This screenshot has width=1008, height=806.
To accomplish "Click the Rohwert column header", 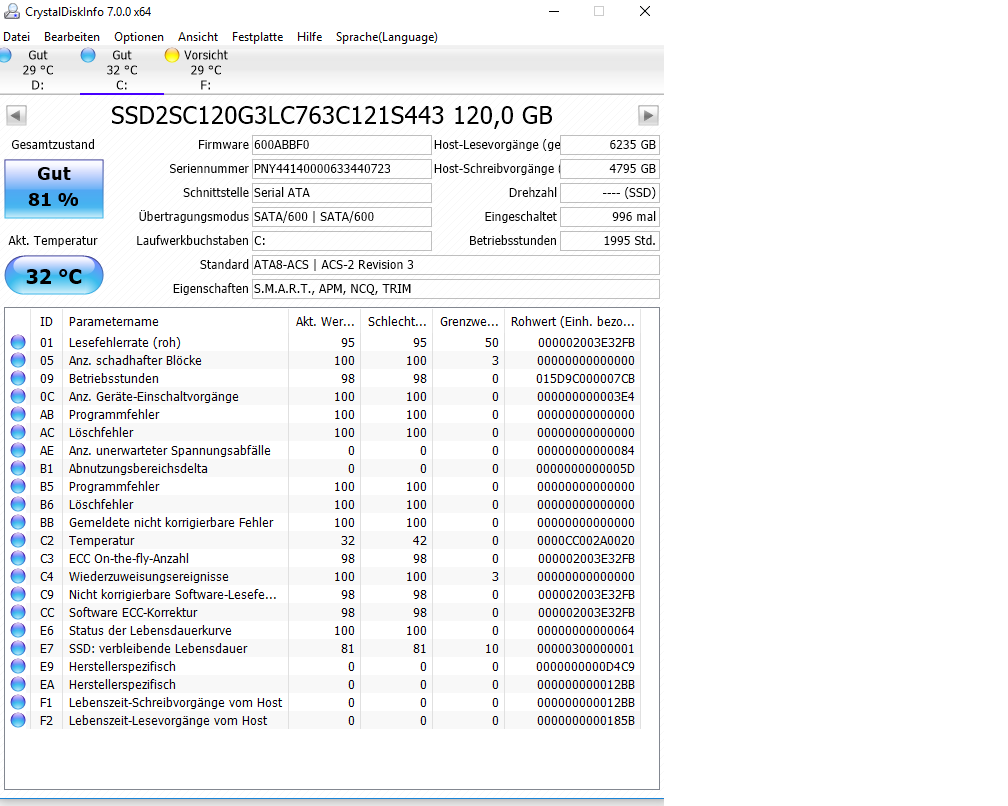I will [x=572, y=321].
